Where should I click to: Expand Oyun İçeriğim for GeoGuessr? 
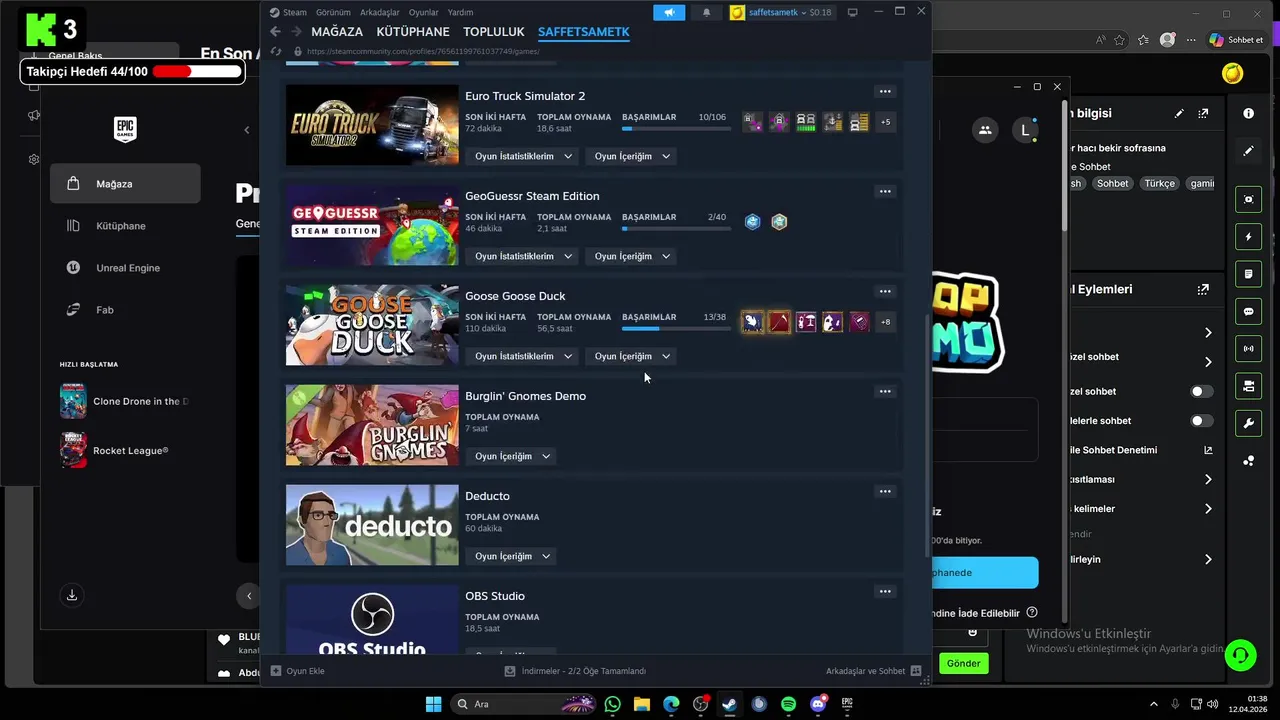[x=631, y=256]
